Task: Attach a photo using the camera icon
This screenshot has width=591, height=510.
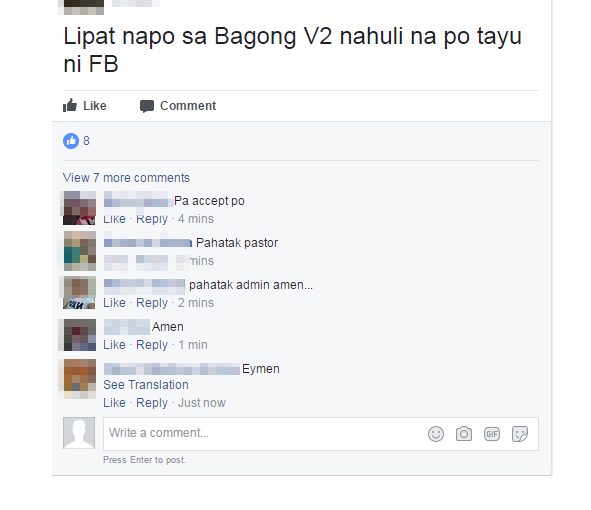Action: point(464,434)
